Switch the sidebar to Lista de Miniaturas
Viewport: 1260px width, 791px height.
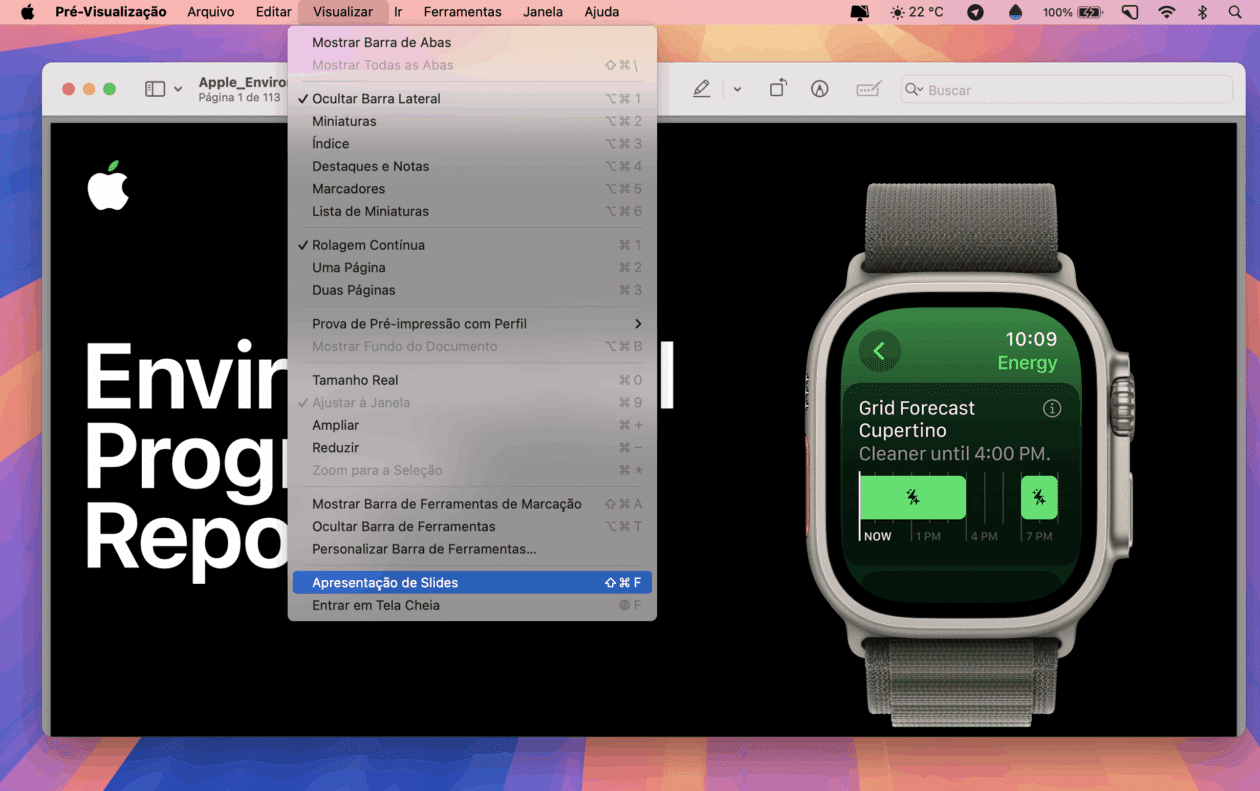(472, 211)
